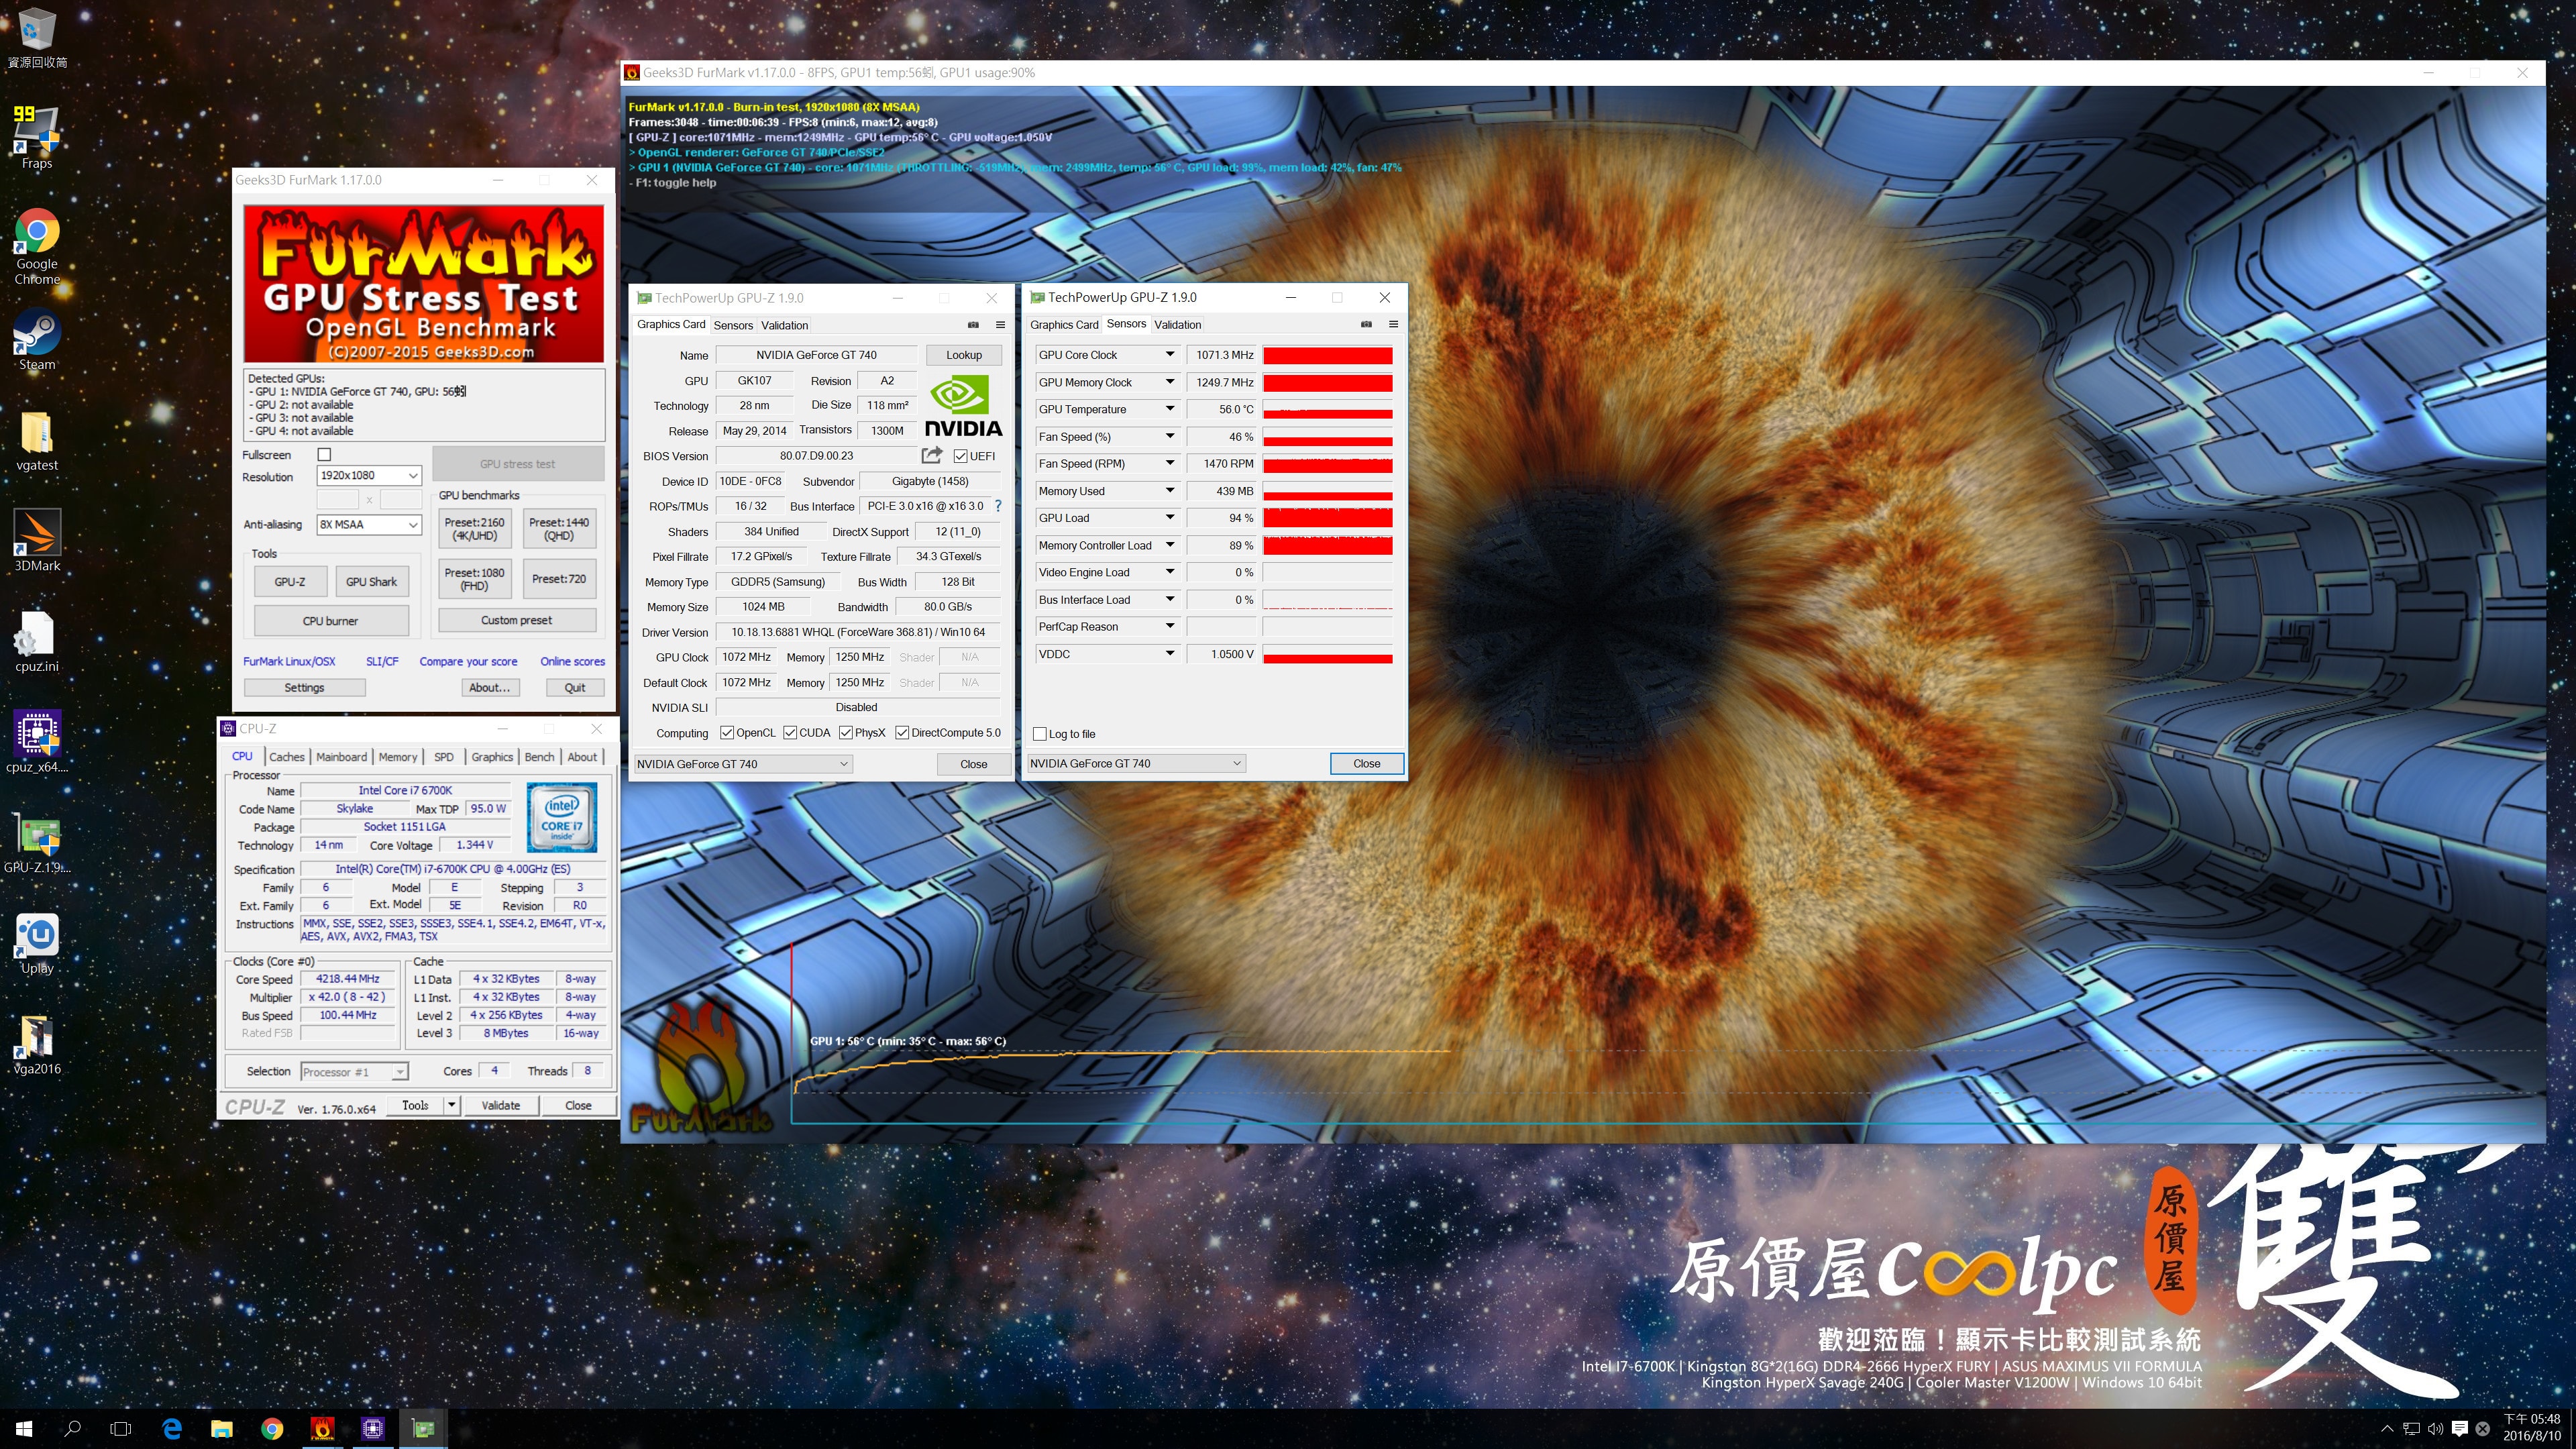Click the screenshot camera icon in GPU-Z Graphics Card window
2576x1449 pixels.
coord(973,325)
